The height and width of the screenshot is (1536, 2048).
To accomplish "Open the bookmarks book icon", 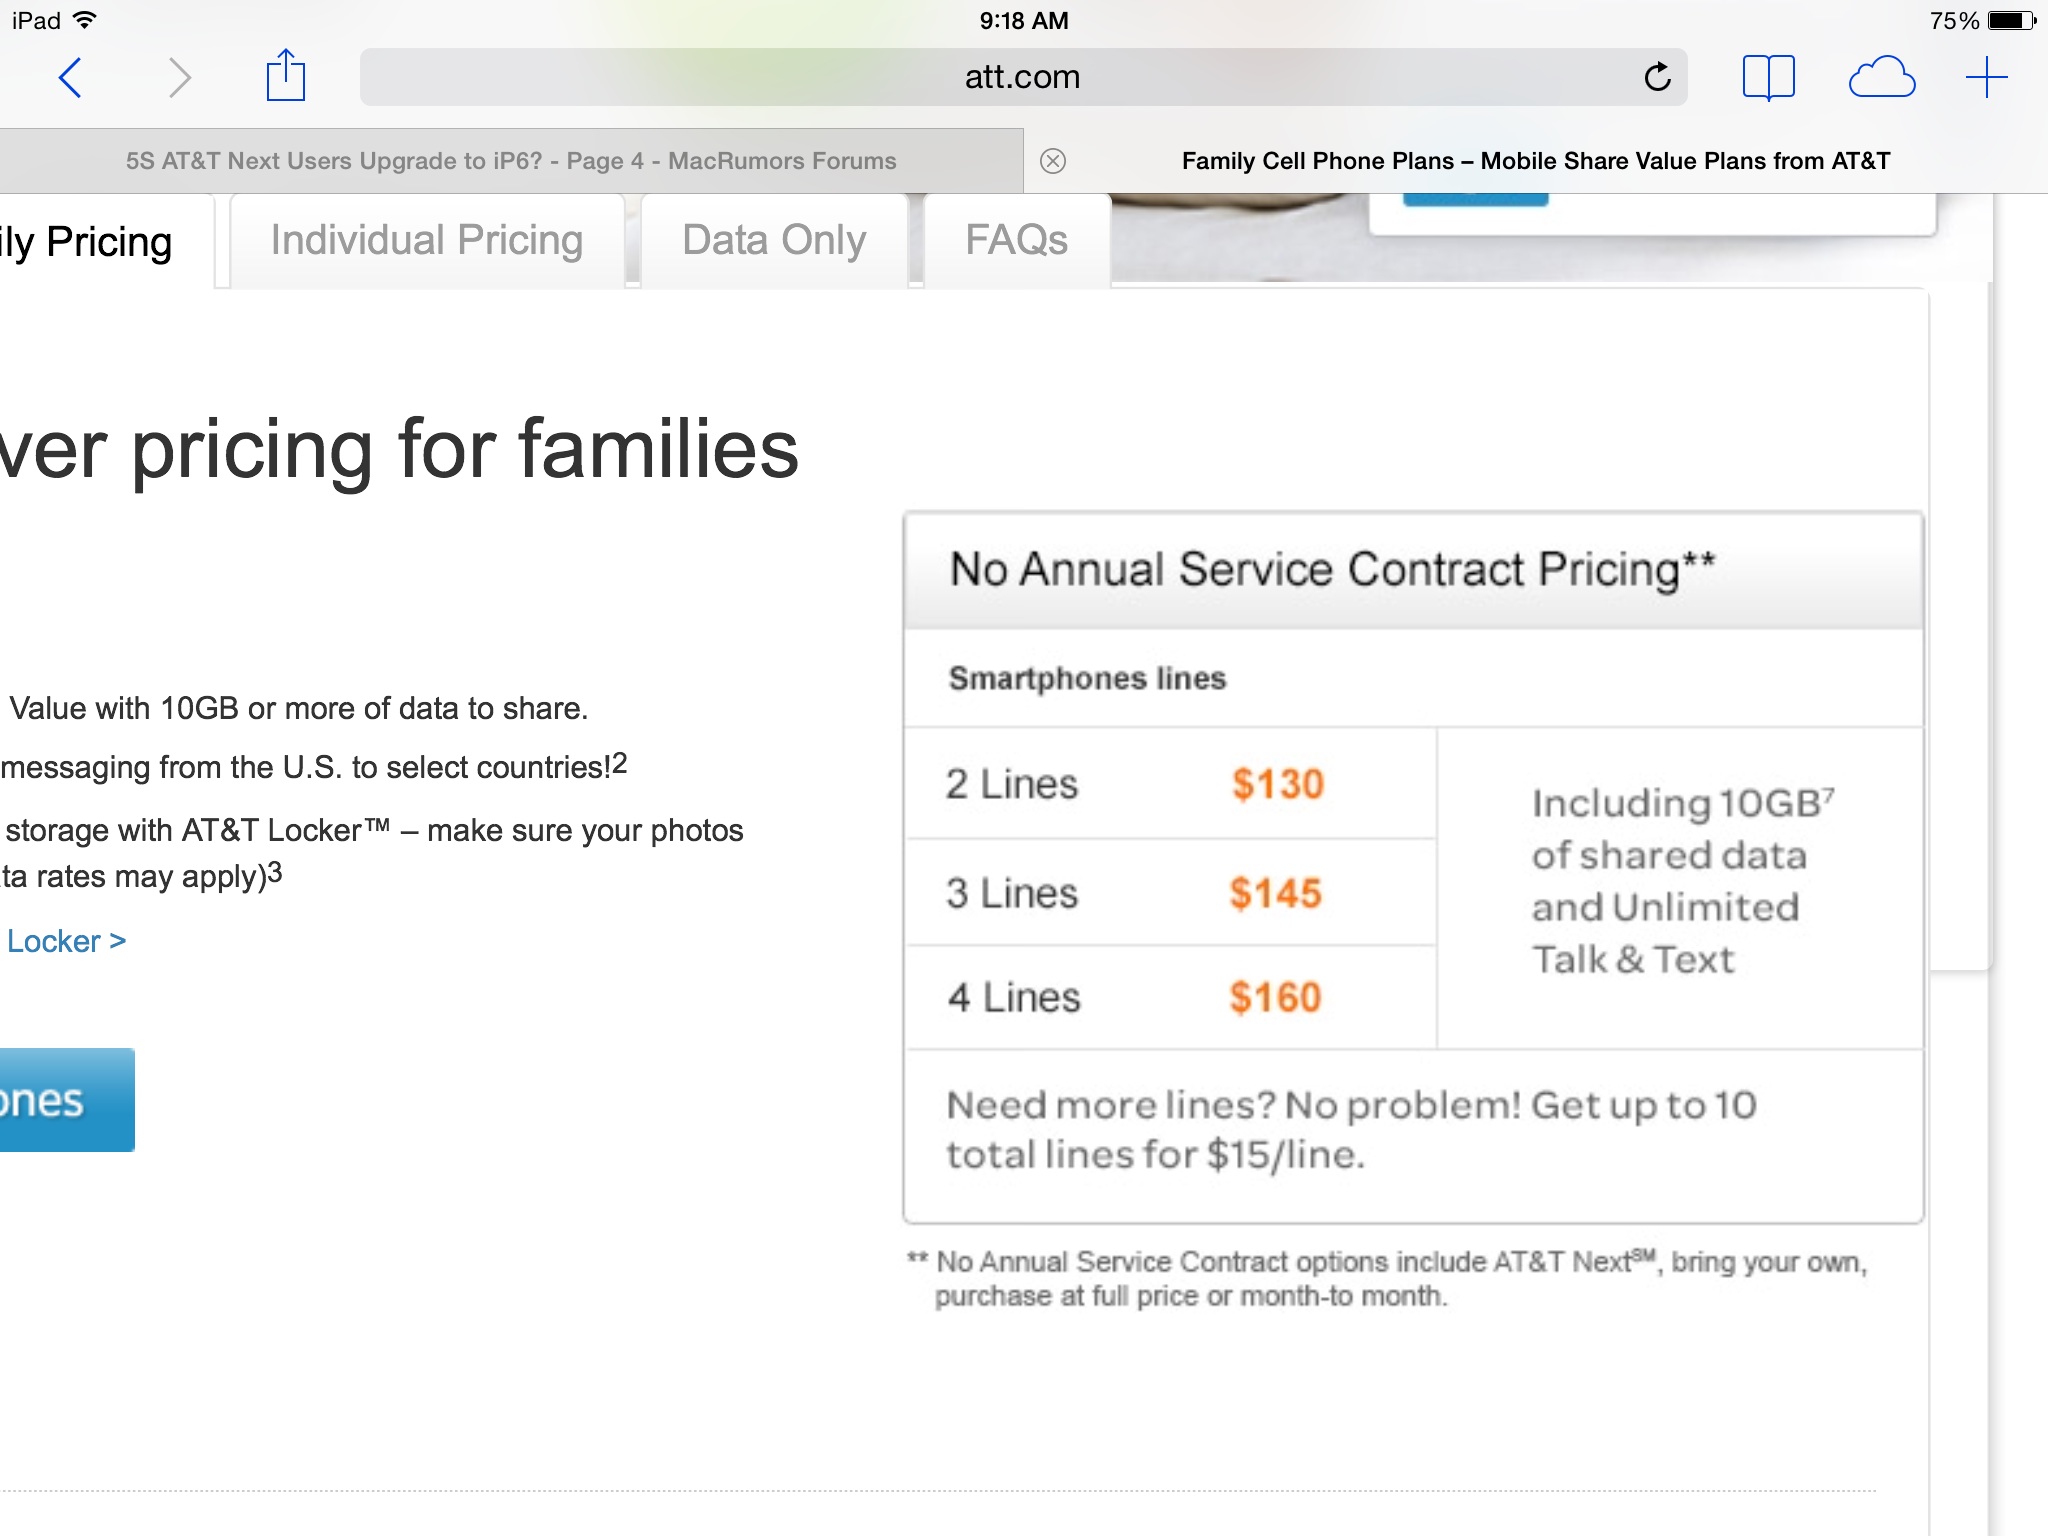I will [x=1768, y=77].
